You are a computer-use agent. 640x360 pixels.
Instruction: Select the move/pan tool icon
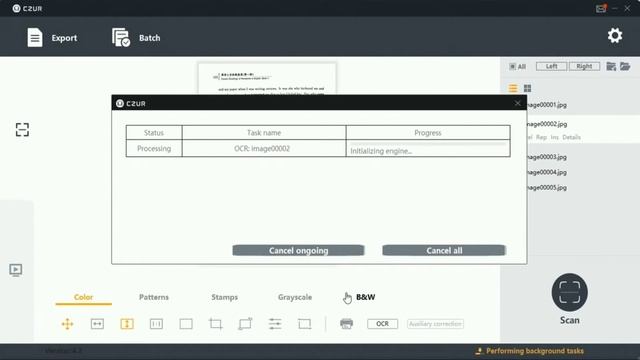click(67, 324)
